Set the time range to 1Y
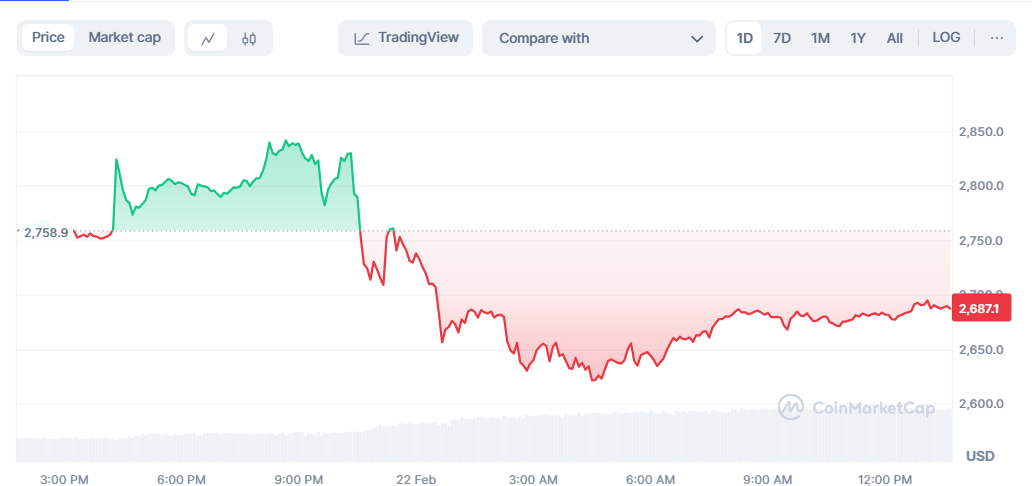Screen dimensions: 1032x486 [x=858, y=38]
